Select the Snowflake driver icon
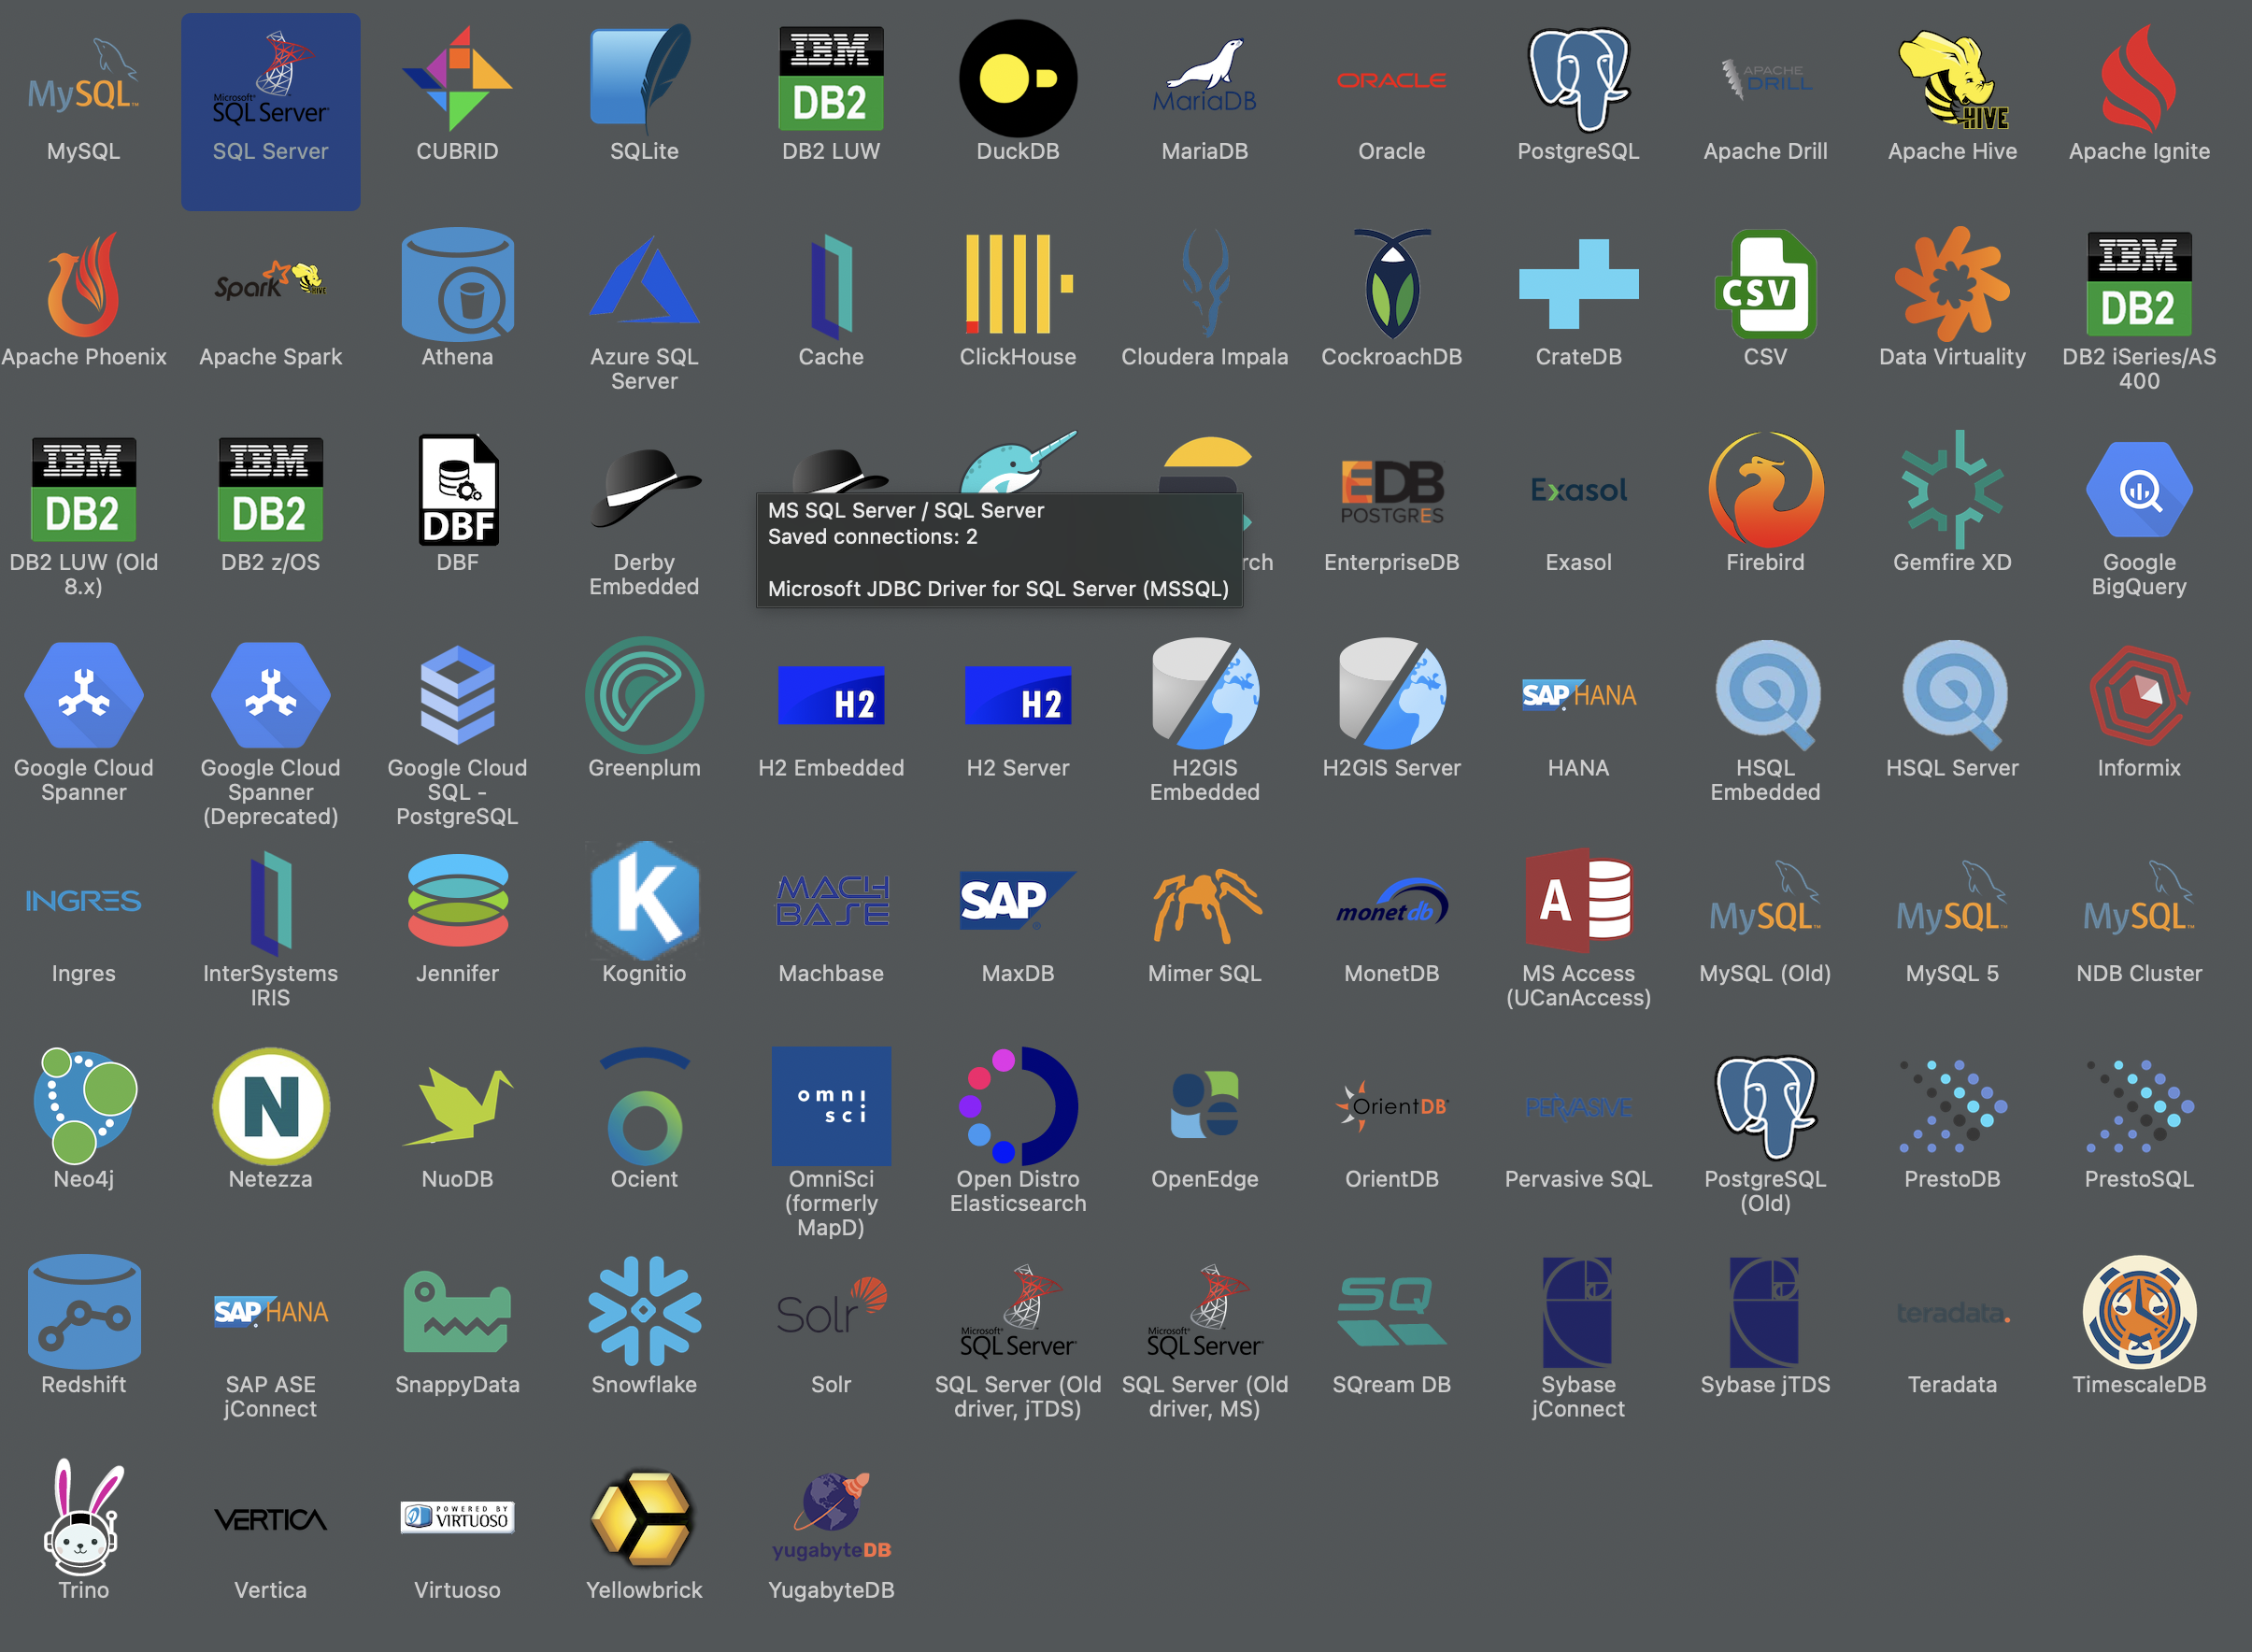The width and height of the screenshot is (2252, 1652). pyautogui.click(x=644, y=1311)
